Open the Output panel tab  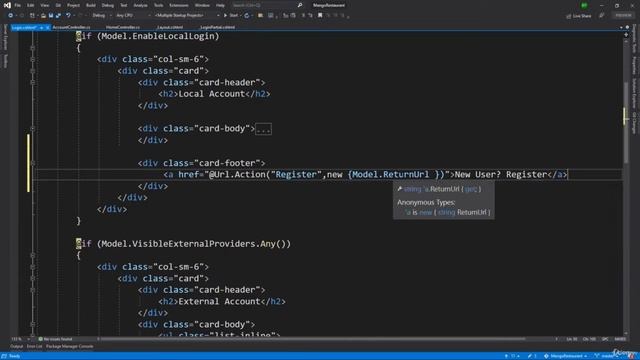16,347
